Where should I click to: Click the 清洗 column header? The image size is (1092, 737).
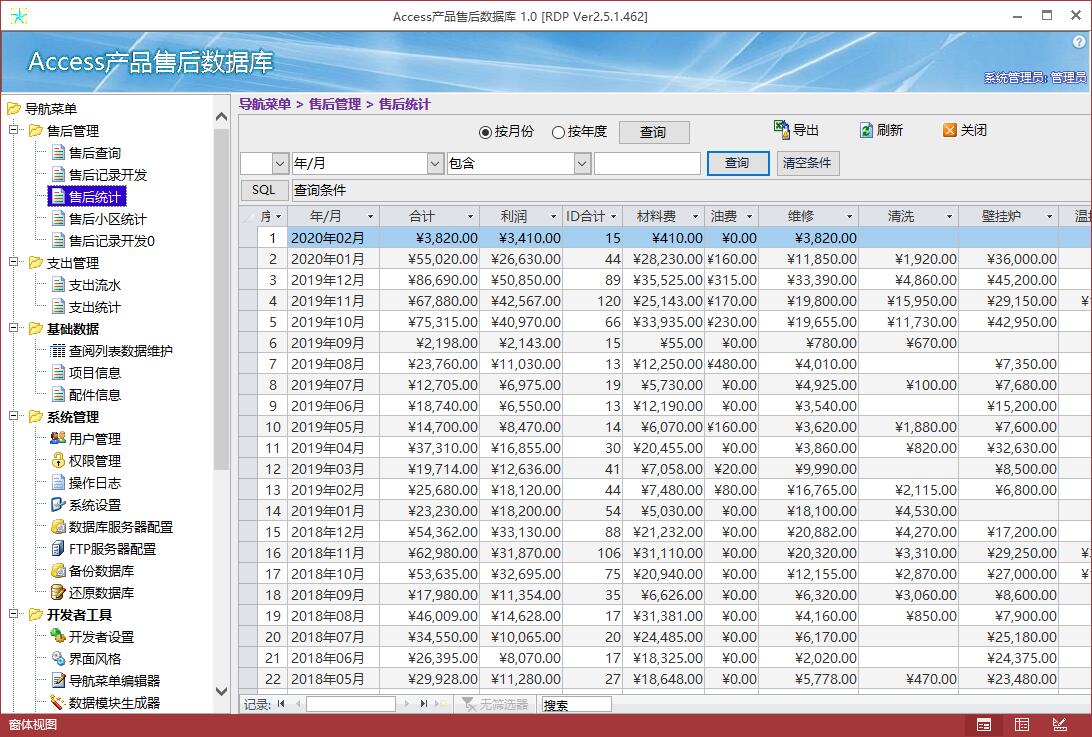908,217
